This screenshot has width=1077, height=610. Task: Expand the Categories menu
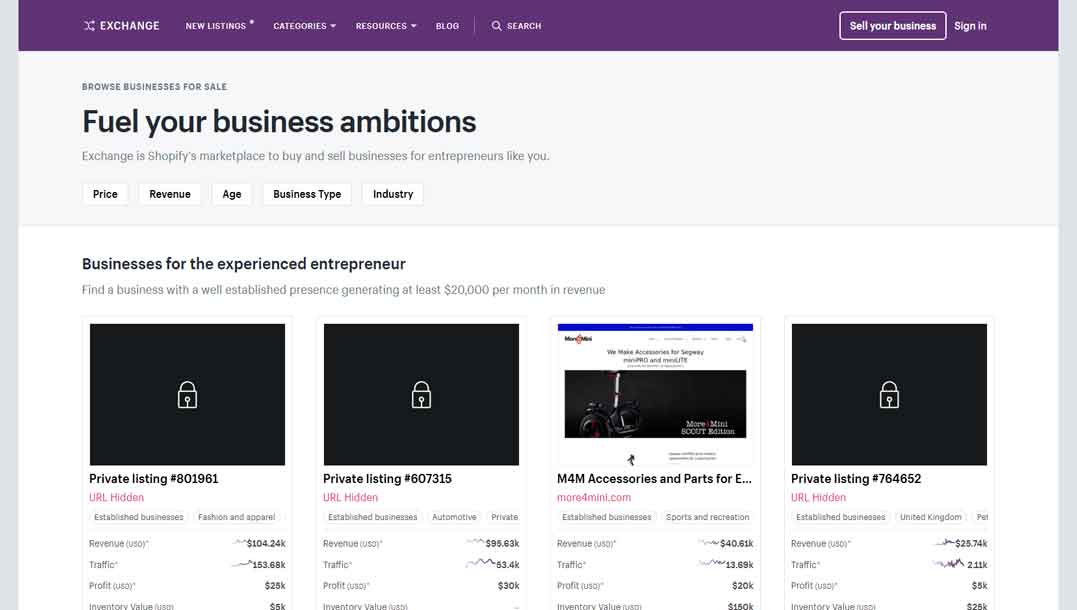[304, 26]
